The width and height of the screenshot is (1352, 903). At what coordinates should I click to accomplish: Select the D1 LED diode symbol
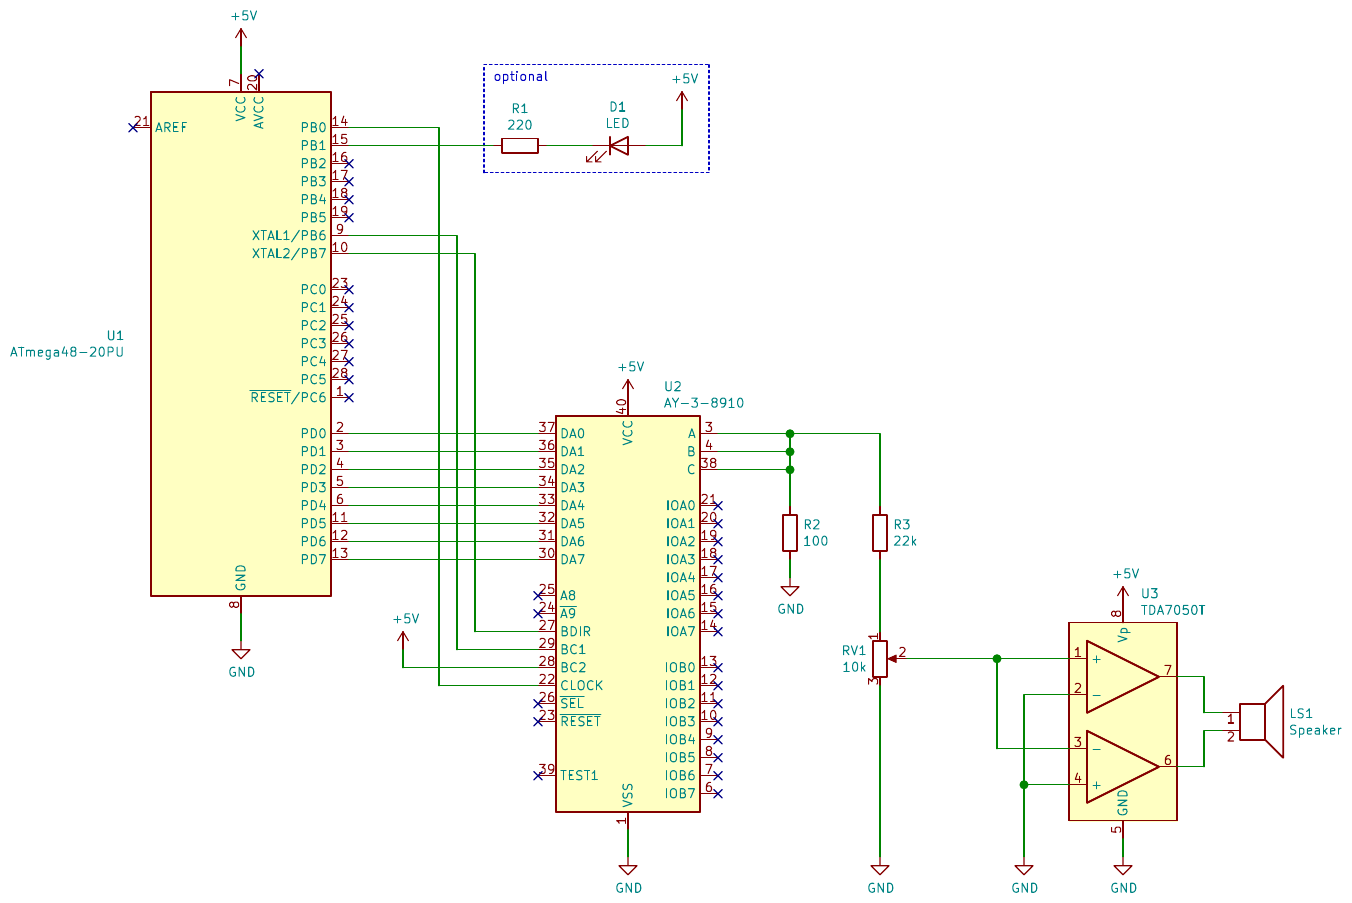tap(618, 146)
